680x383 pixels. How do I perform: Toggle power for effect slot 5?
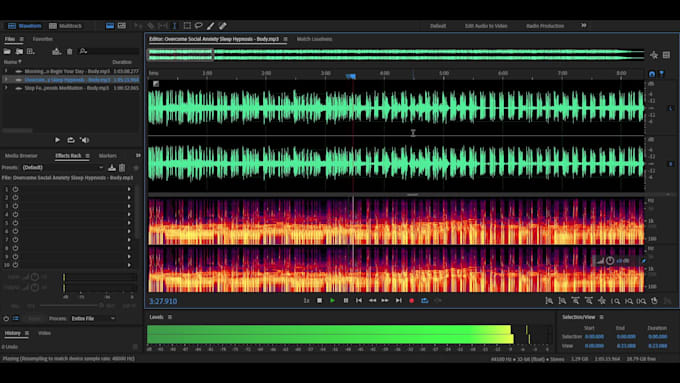click(x=15, y=223)
